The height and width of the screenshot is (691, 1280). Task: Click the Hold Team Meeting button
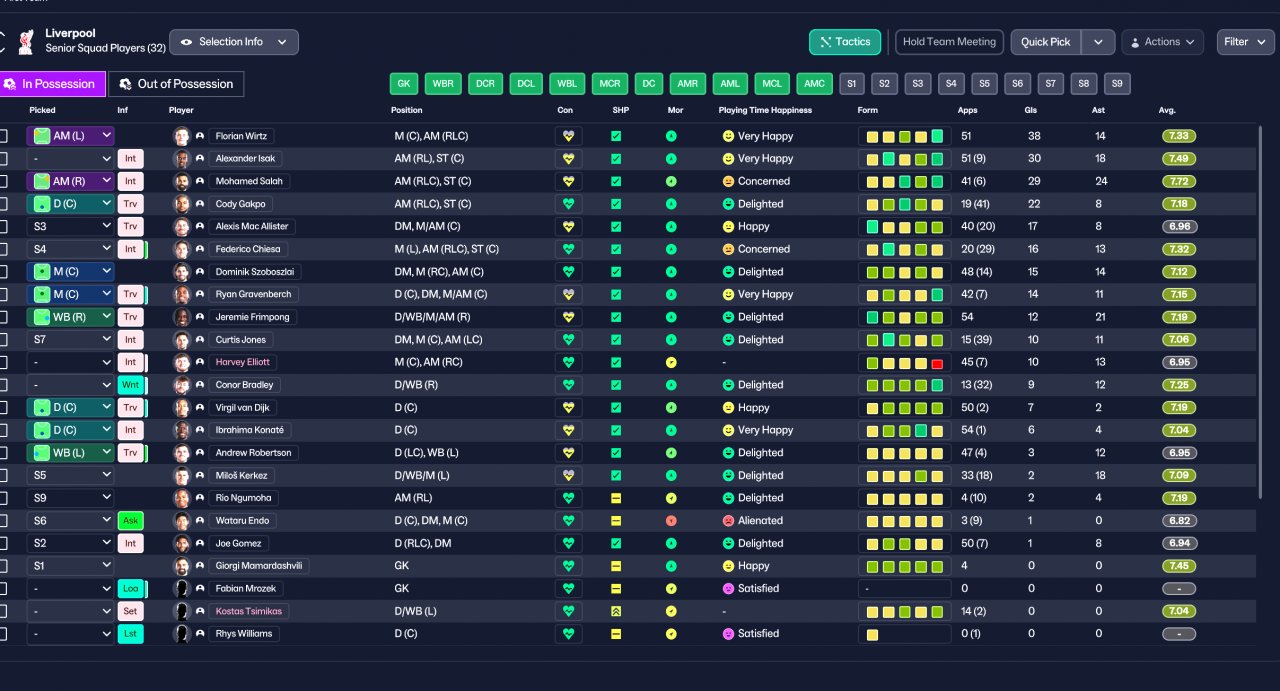click(x=949, y=42)
